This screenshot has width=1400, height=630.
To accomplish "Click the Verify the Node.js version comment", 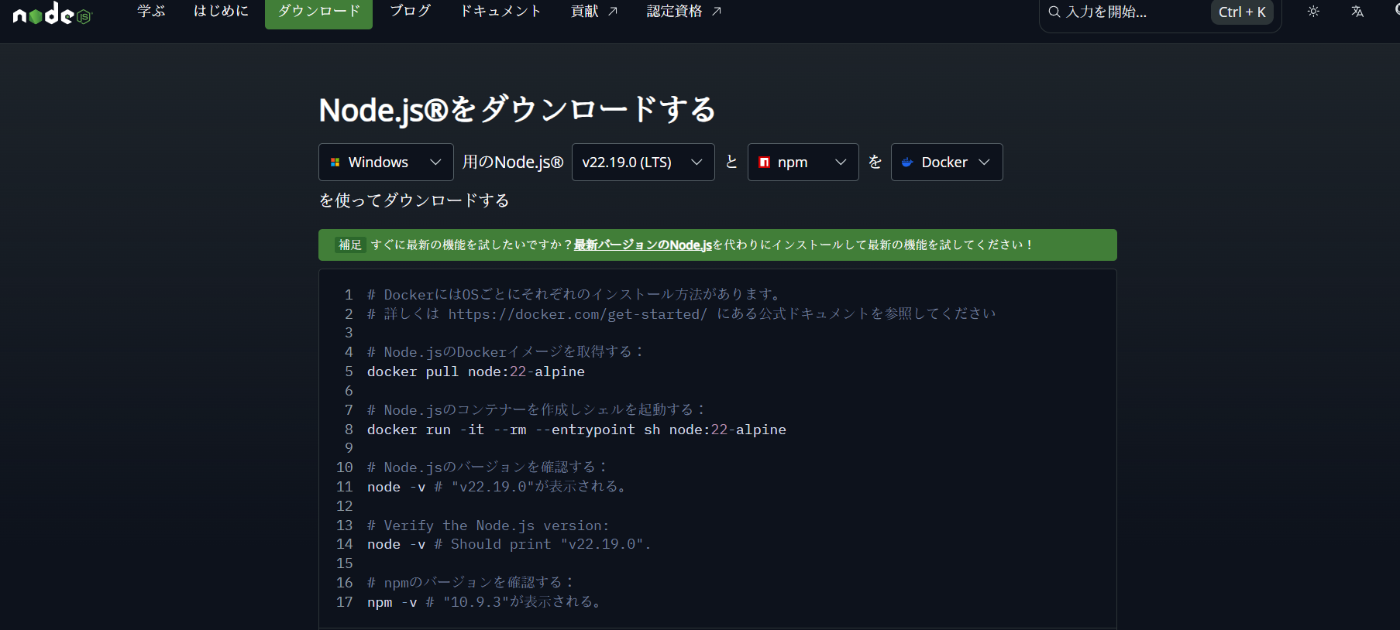I will (x=488, y=525).
